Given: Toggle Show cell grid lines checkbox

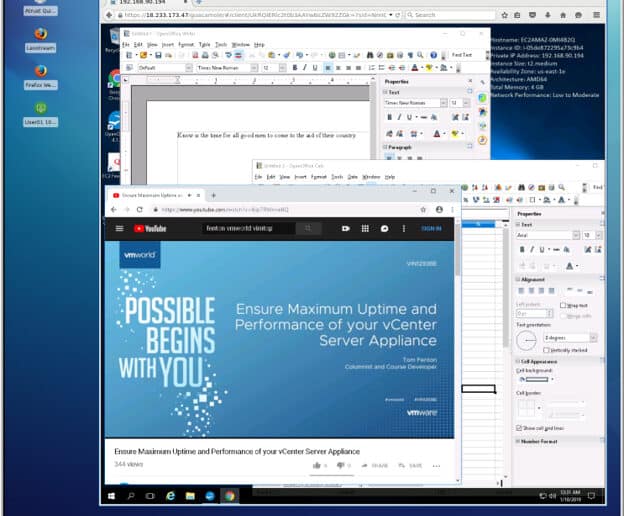Looking at the screenshot, I should (x=519, y=428).
